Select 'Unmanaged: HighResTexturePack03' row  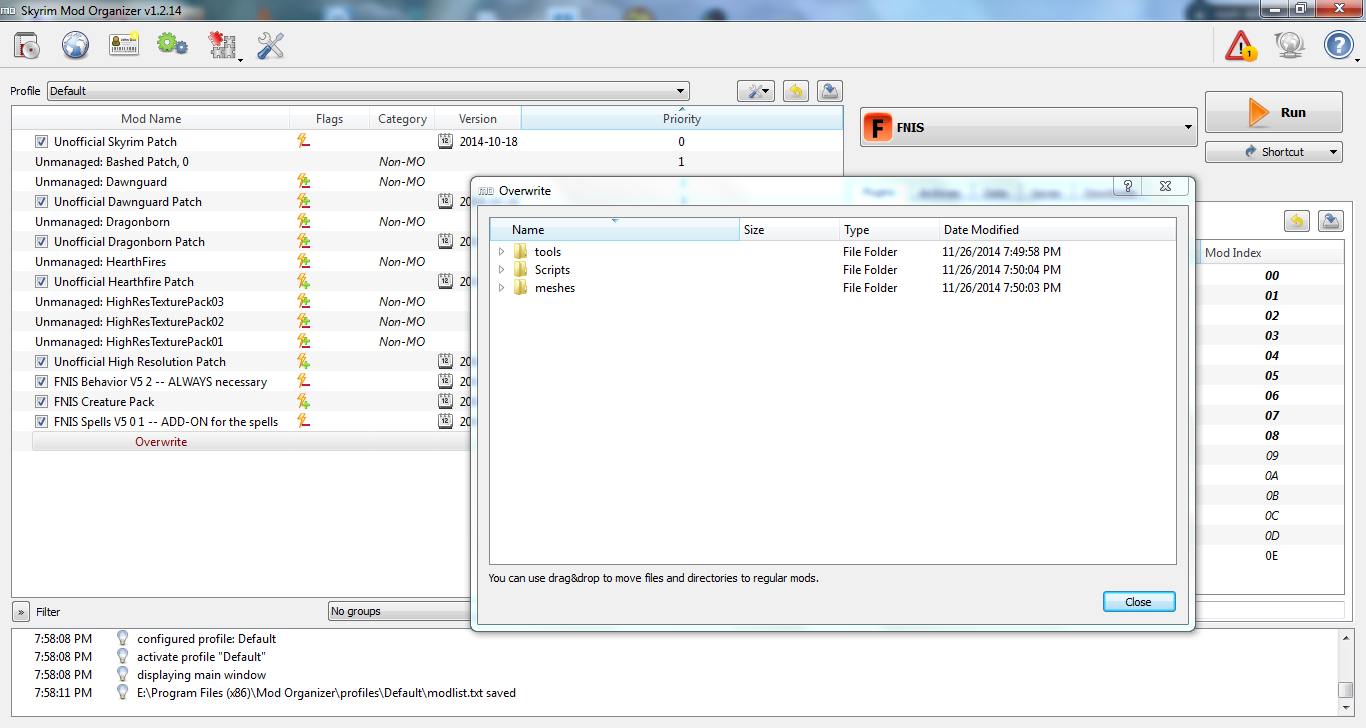(241, 302)
